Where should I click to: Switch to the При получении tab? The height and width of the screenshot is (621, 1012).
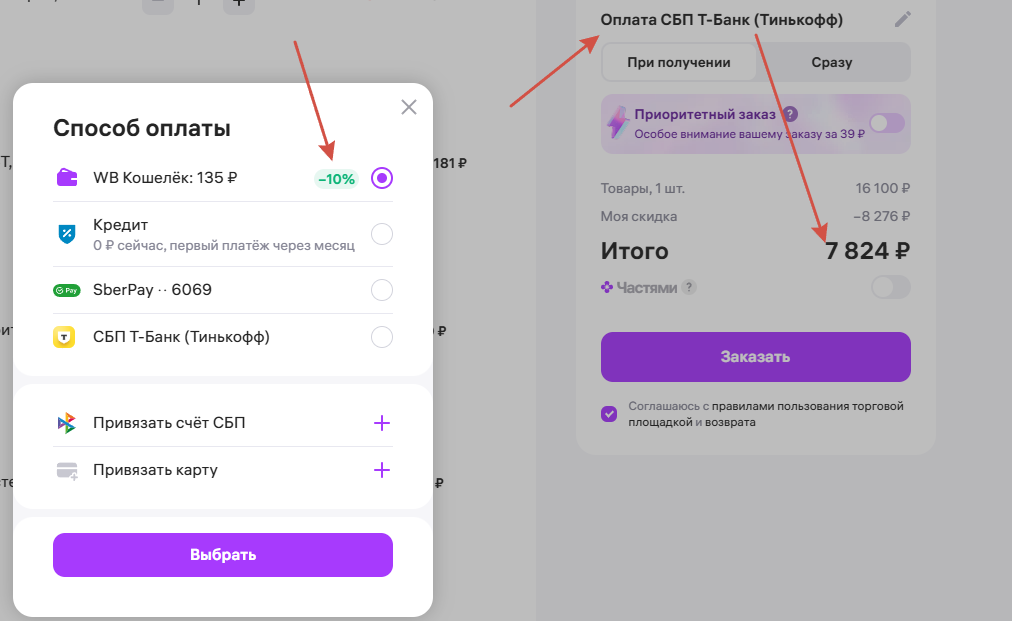point(679,62)
